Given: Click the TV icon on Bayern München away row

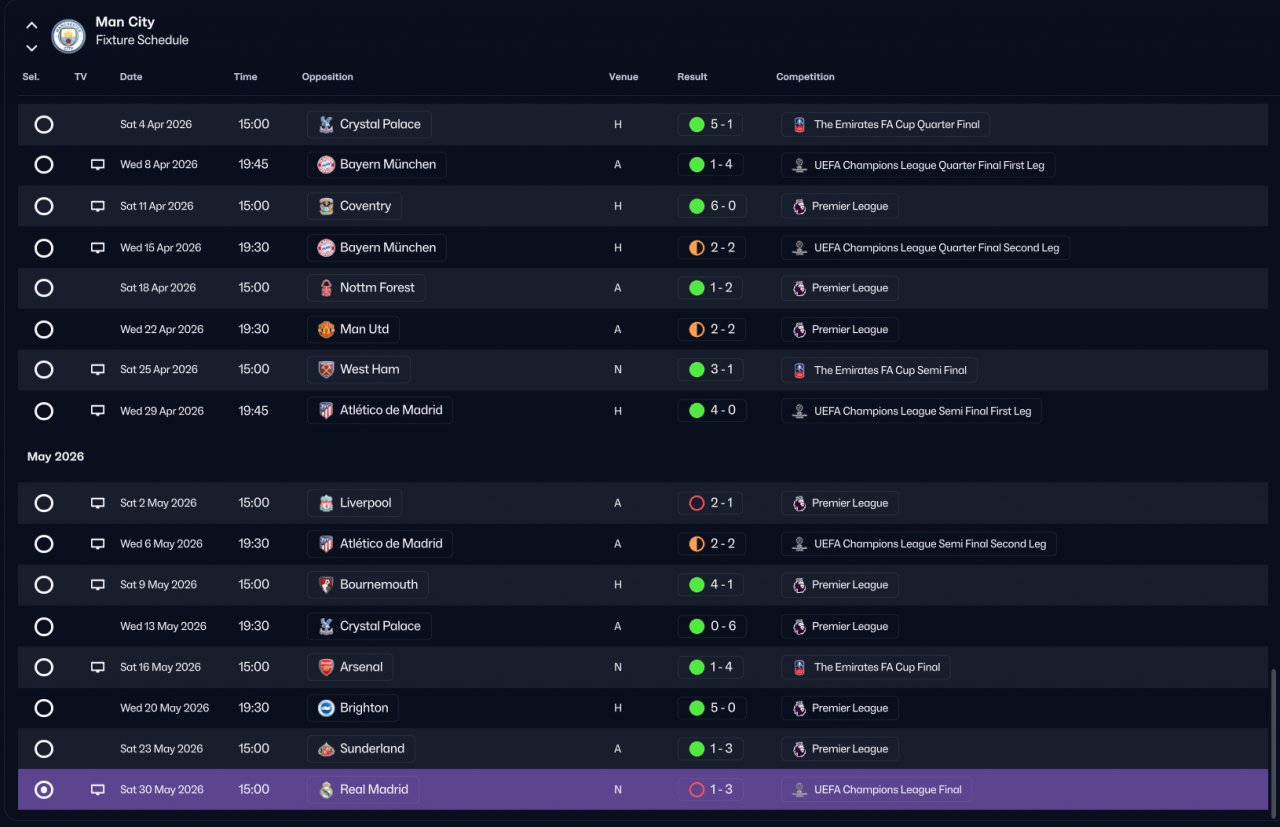Looking at the screenshot, I should [98, 165].
